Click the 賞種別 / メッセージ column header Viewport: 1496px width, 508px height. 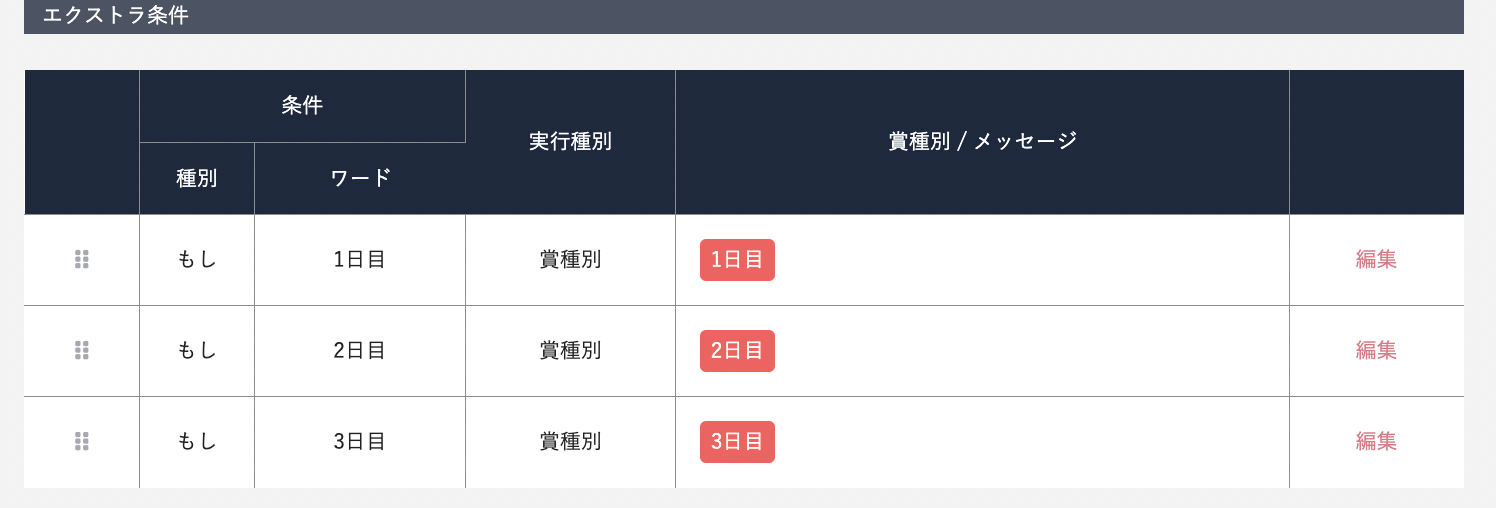click(982, 142)
